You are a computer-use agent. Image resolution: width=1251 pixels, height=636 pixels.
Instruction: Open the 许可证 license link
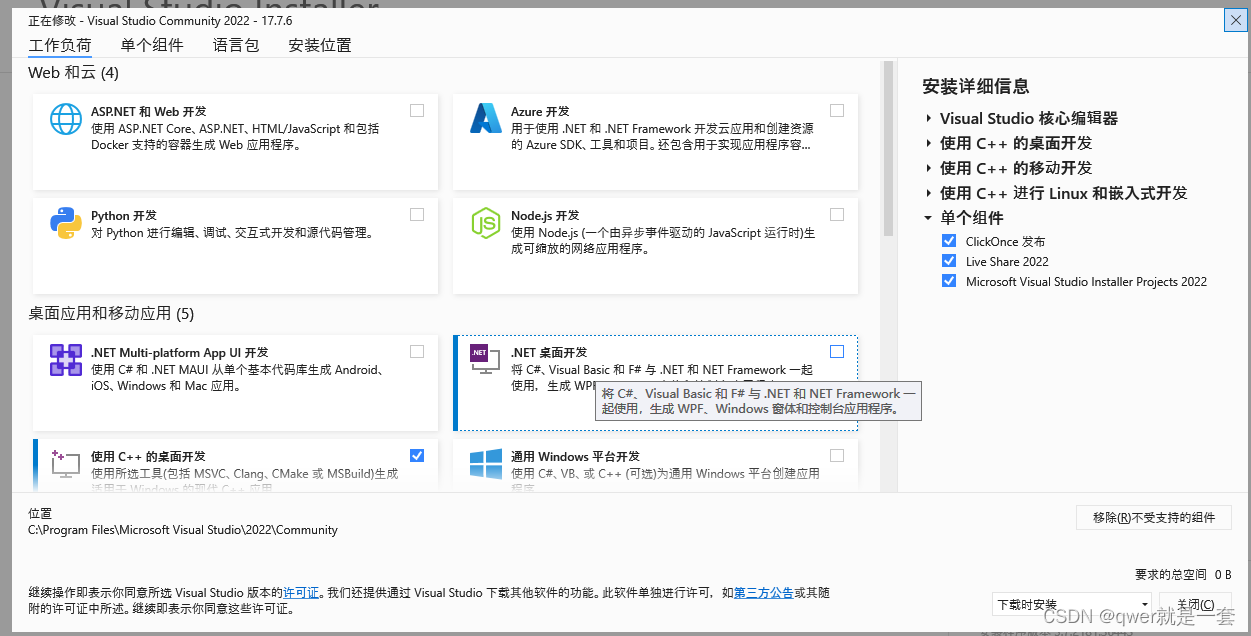point(301,592)
